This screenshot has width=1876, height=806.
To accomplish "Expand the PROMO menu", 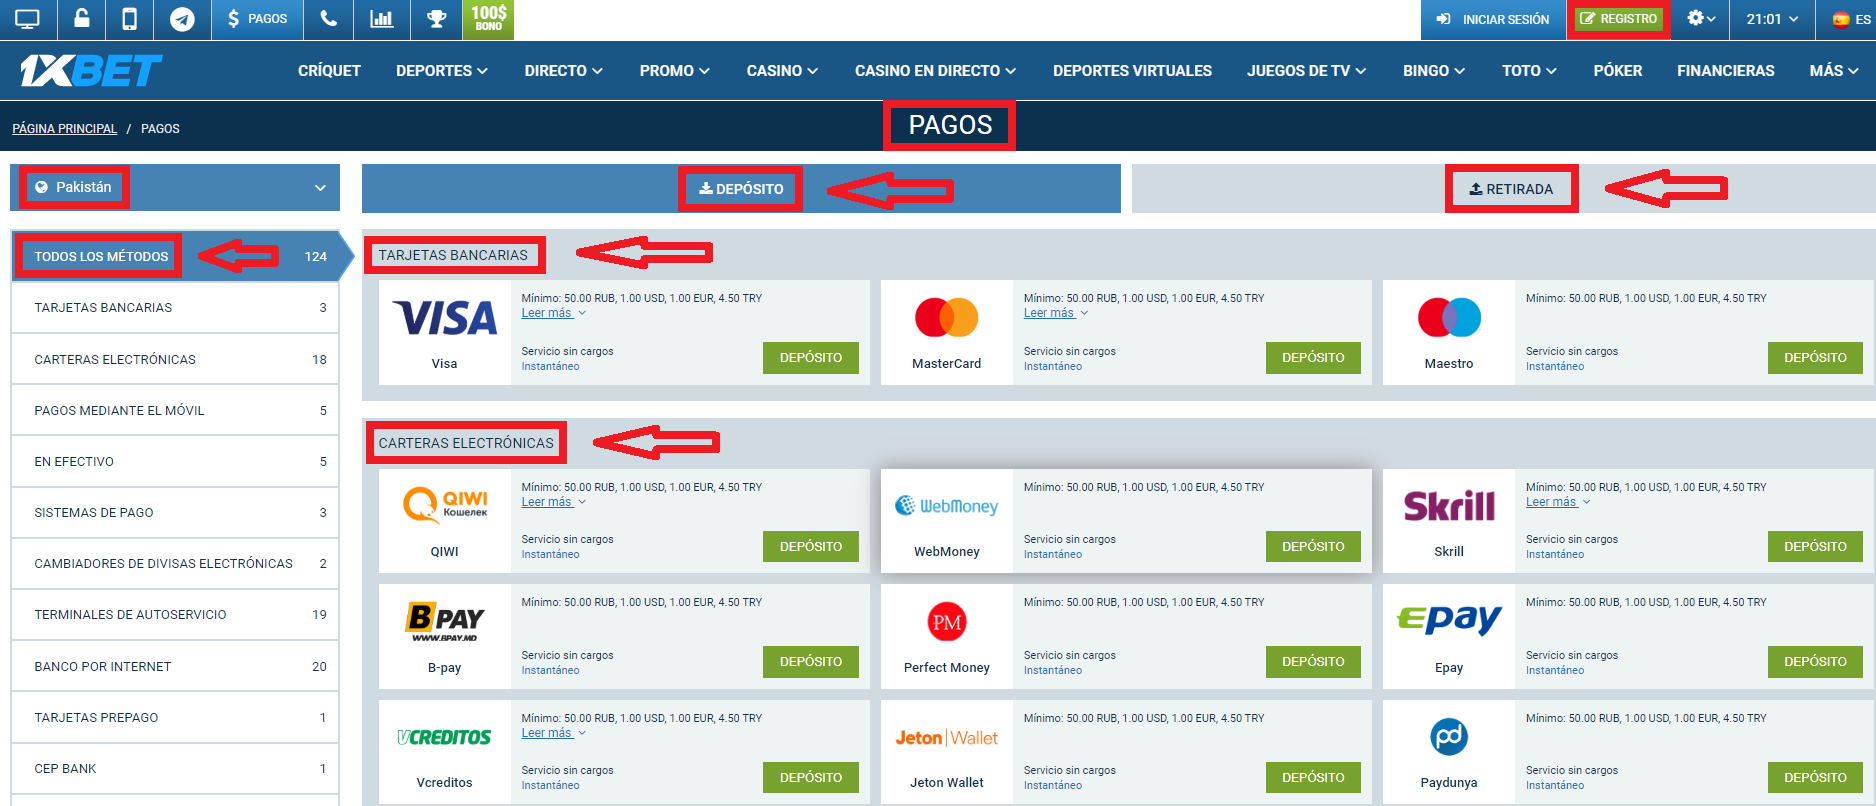I will click(x=675, y=71).
